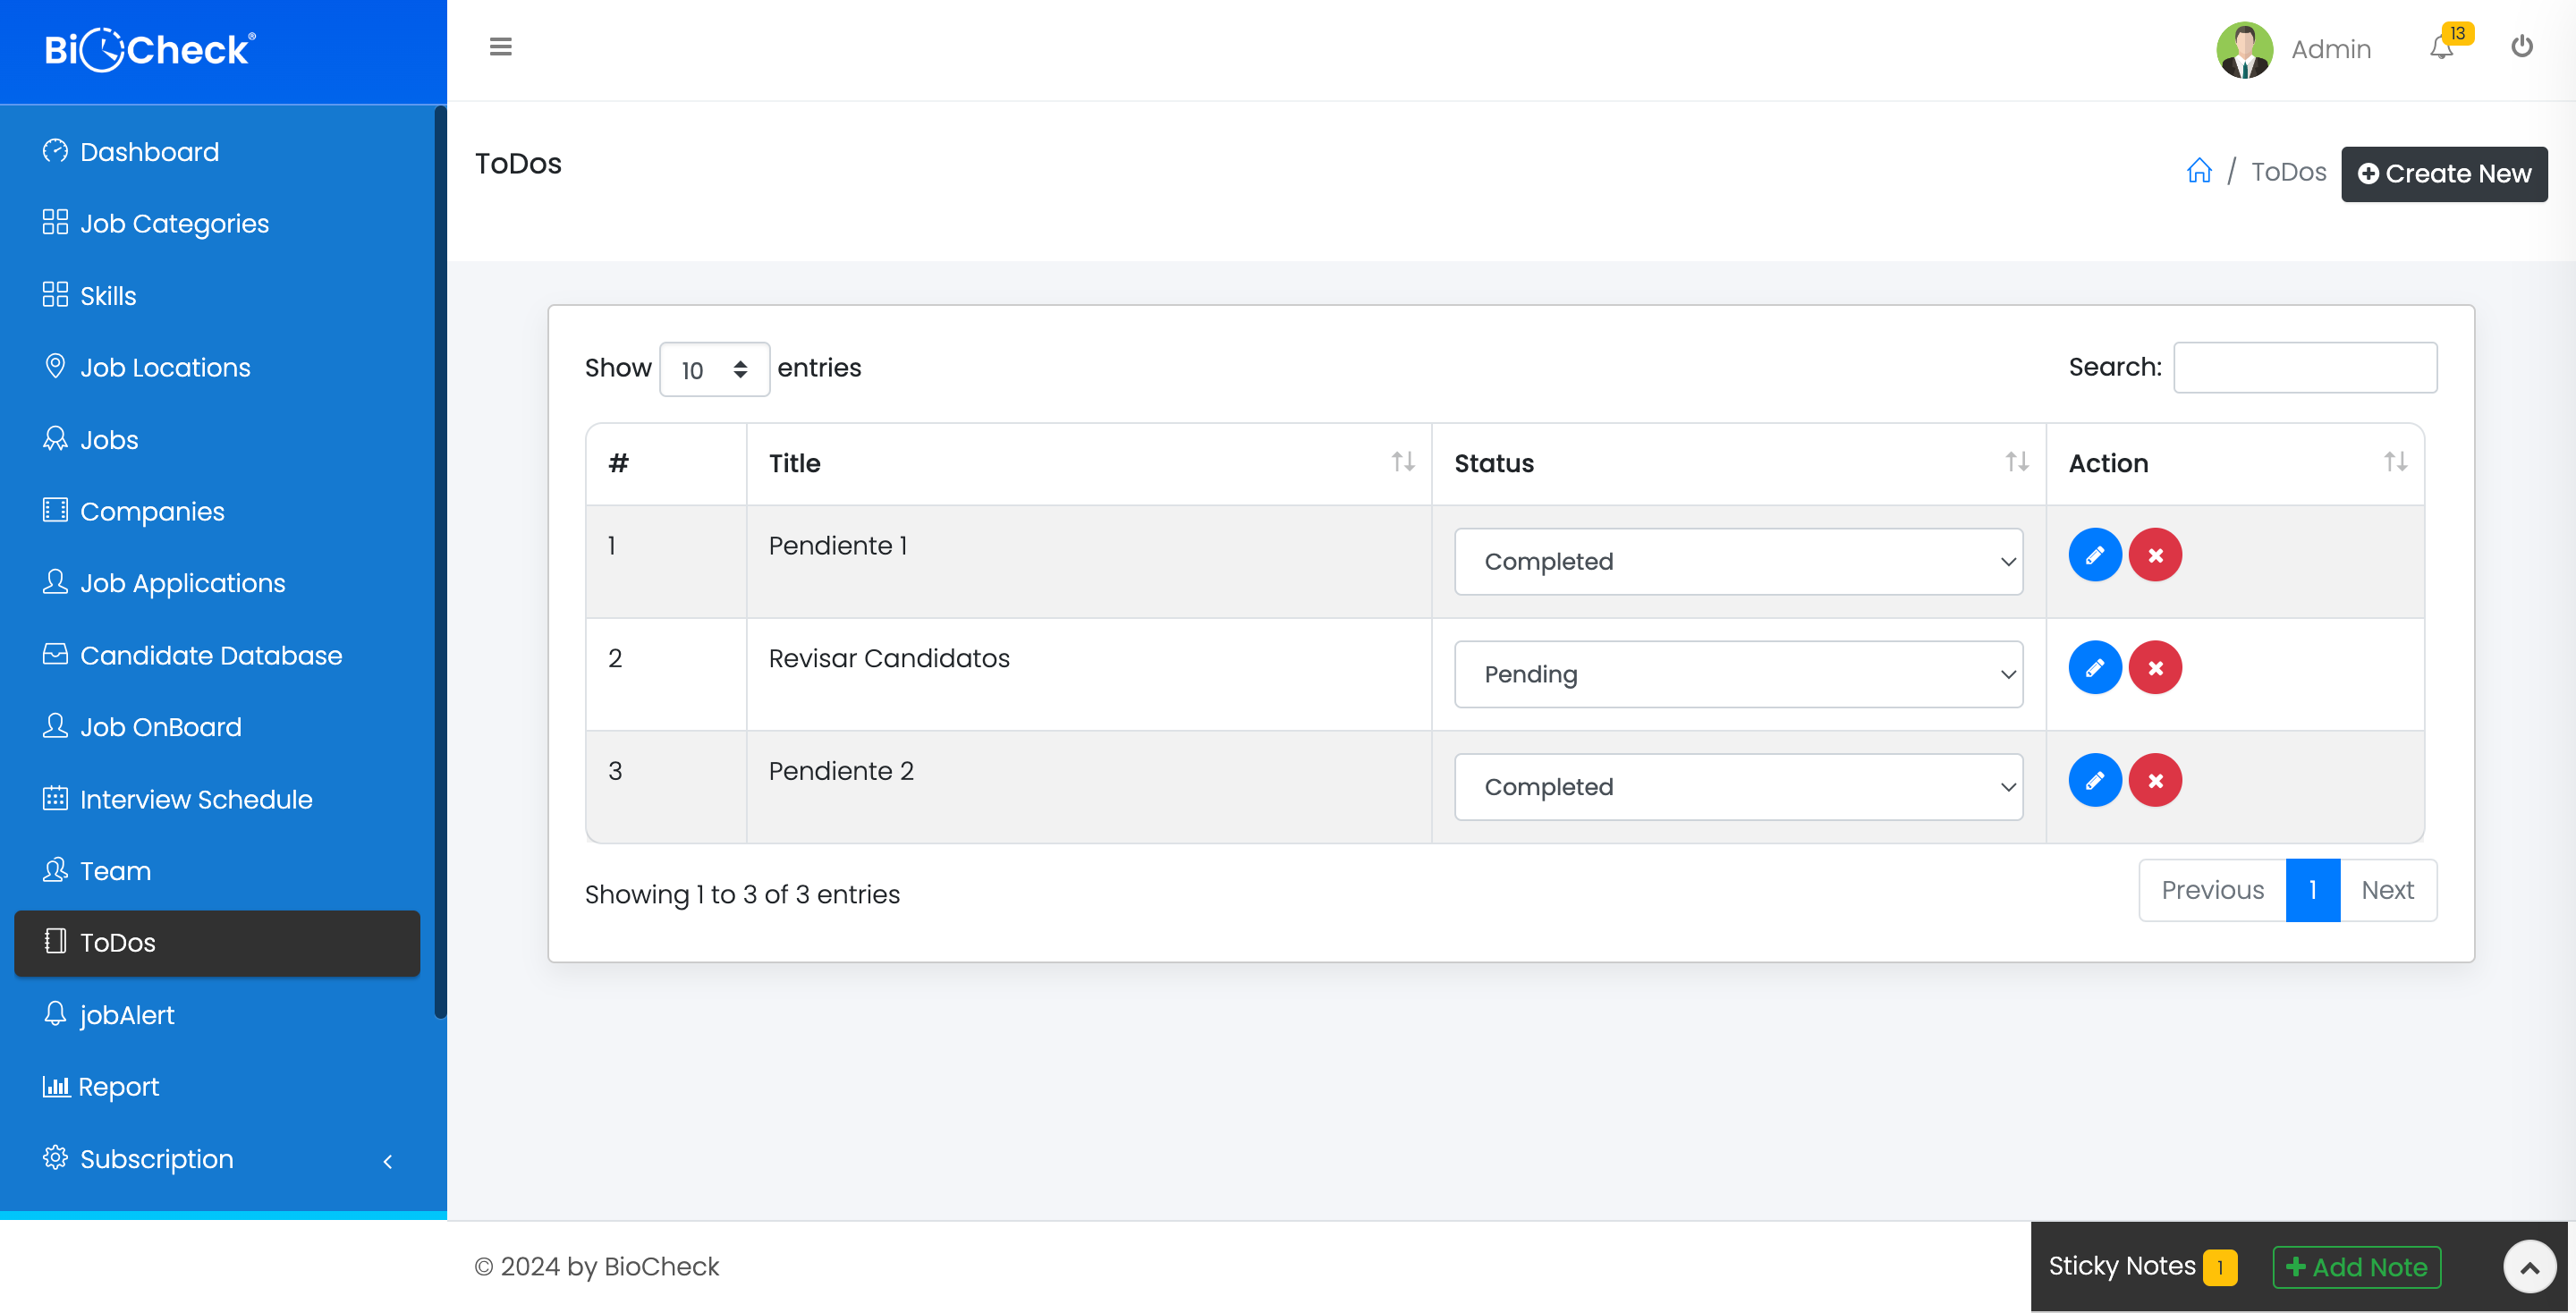
Task: Open the Pendiente 1 status dropdown
Action: click(1738, 562)
